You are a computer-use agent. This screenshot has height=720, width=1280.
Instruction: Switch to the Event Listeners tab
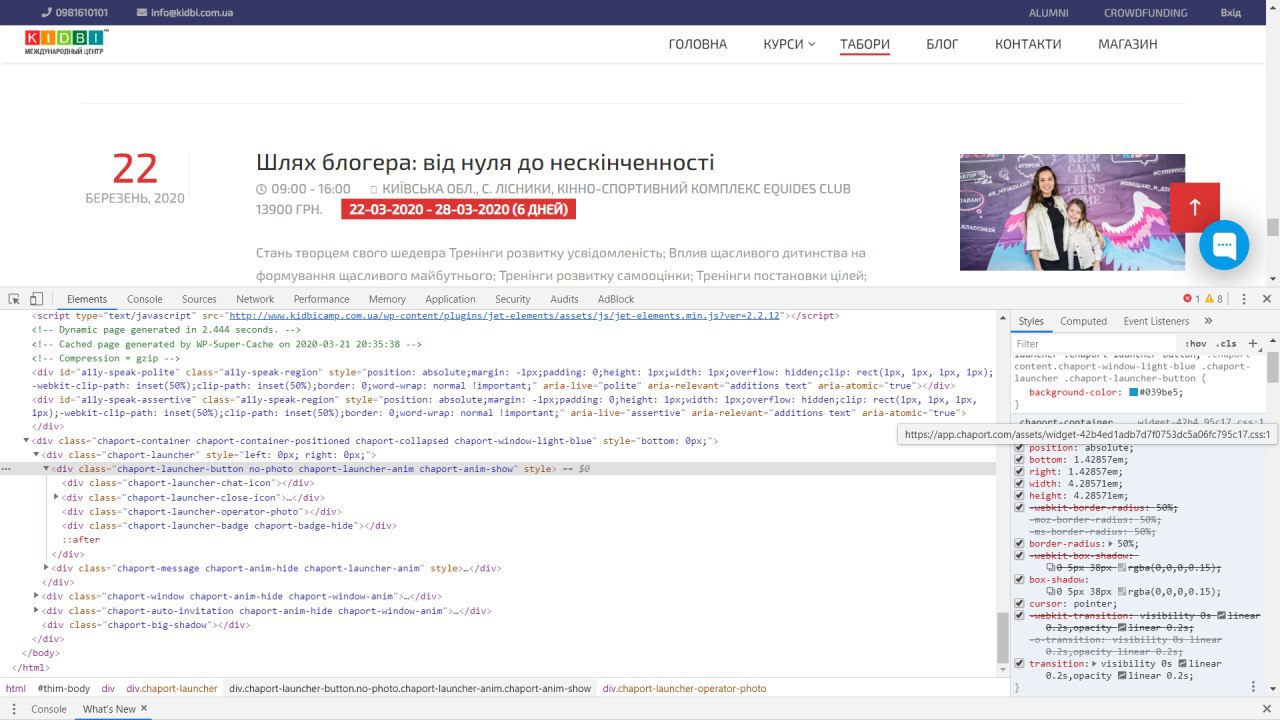(1156, 321)
